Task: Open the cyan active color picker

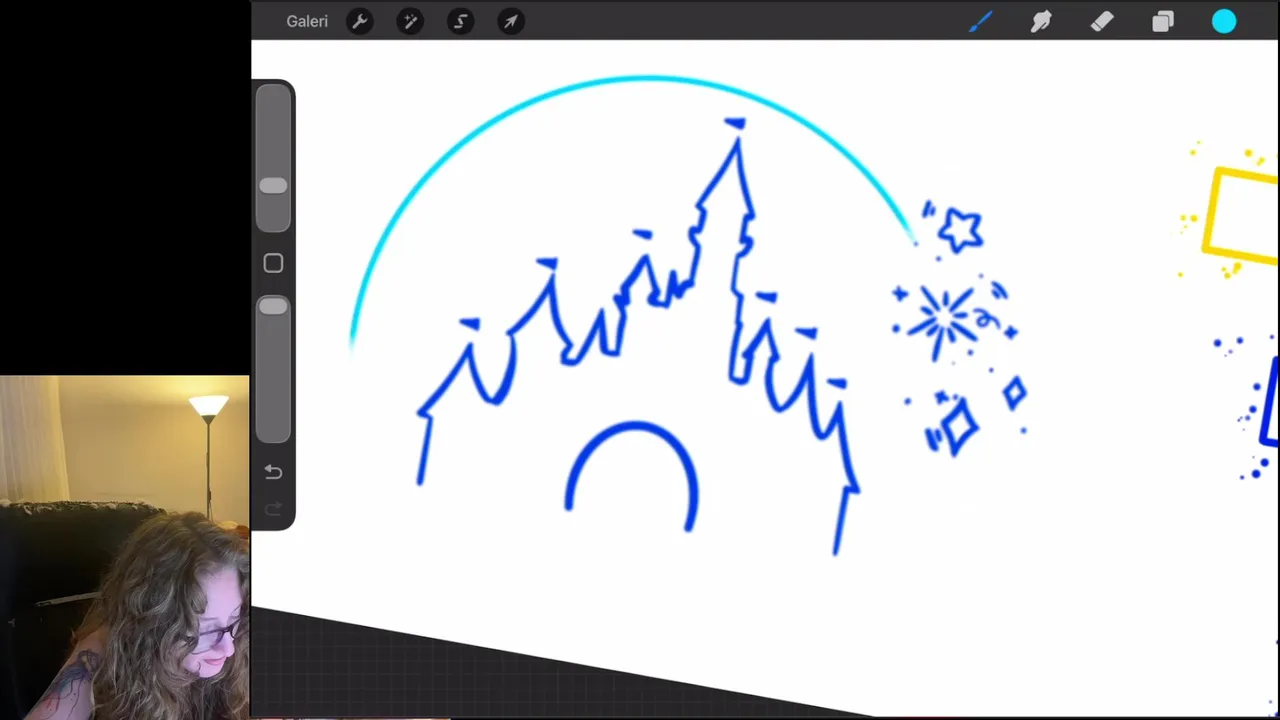Action: pos(1224,21)
